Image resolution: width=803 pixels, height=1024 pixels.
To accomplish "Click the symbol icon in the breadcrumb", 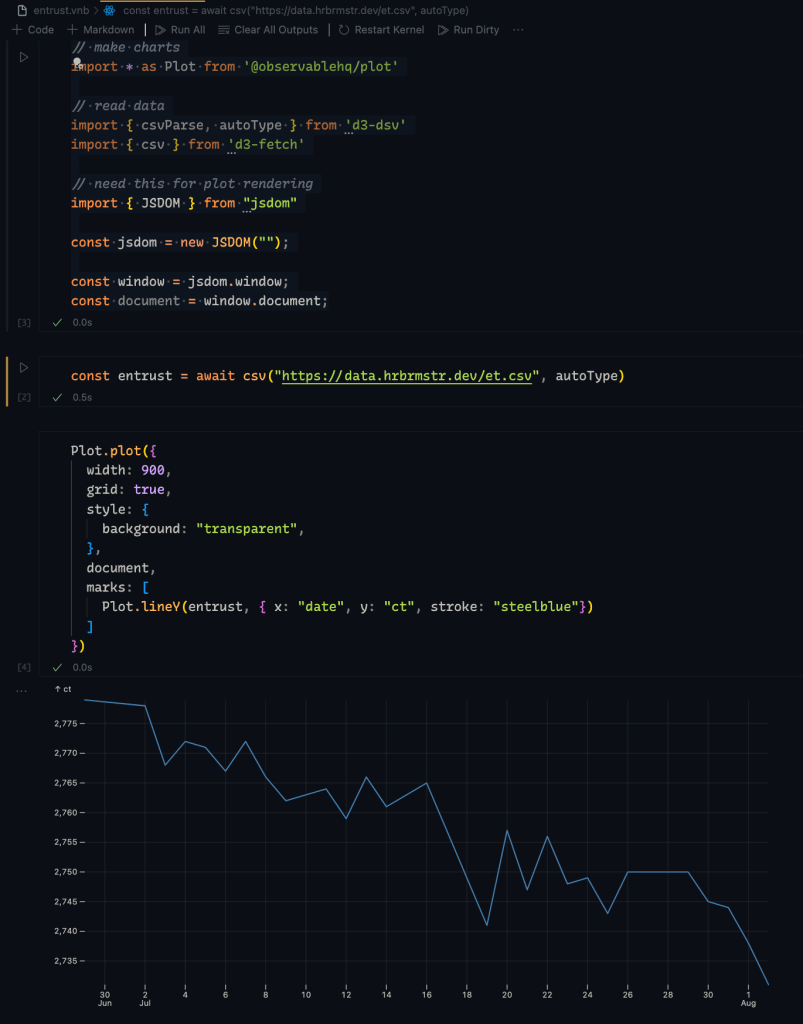I will click(107, 10).
